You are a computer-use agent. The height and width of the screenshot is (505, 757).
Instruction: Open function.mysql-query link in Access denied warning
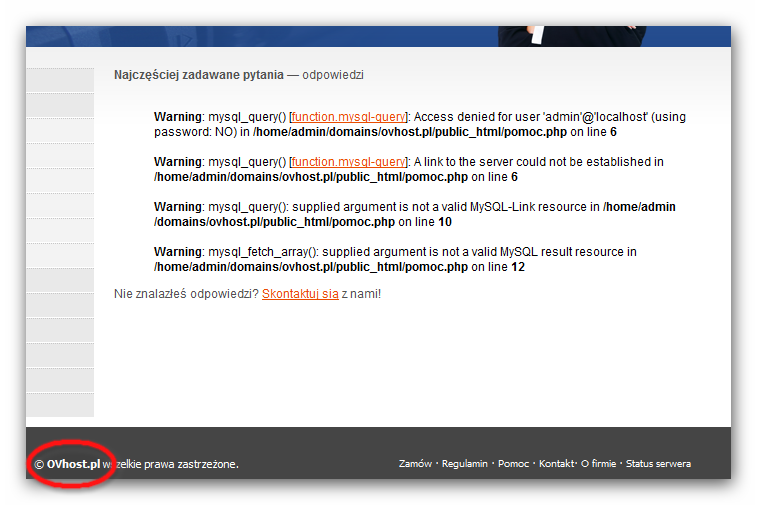[348, 117]
